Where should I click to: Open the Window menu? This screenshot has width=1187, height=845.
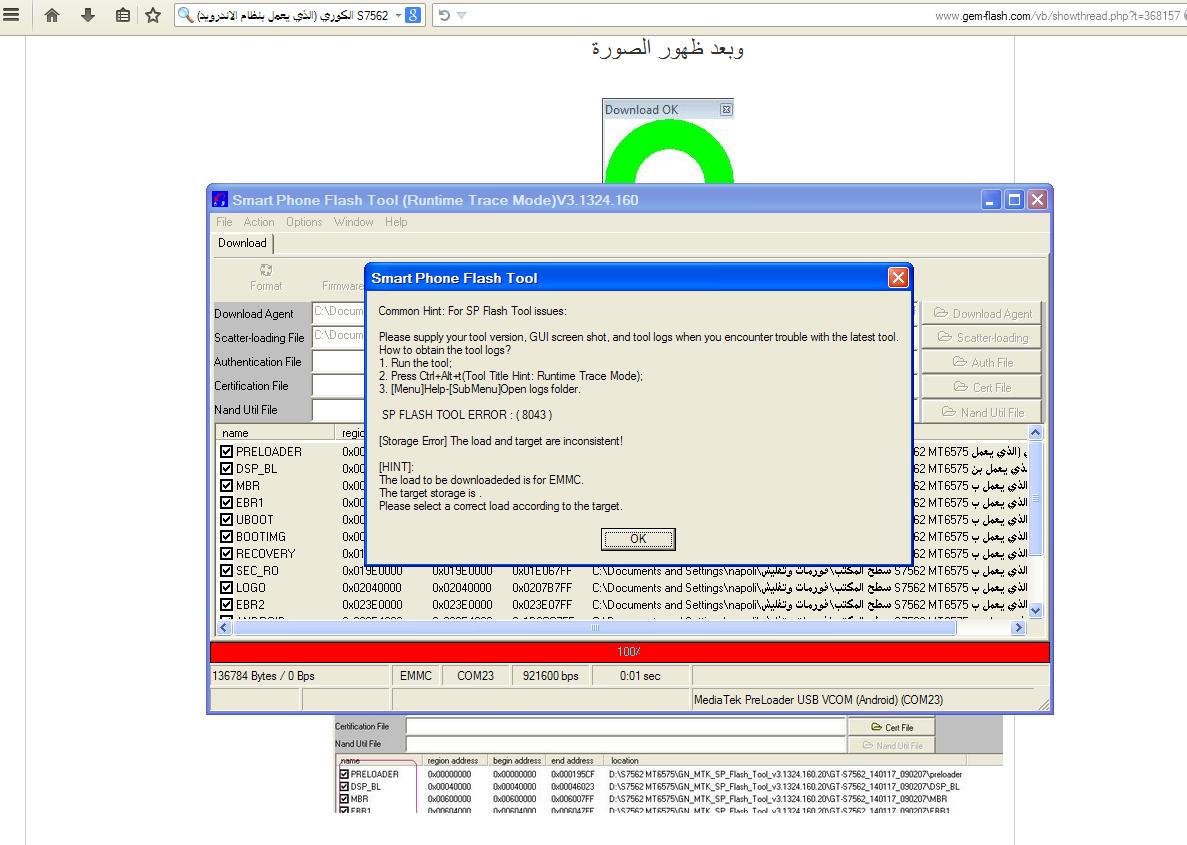[354, 222]
